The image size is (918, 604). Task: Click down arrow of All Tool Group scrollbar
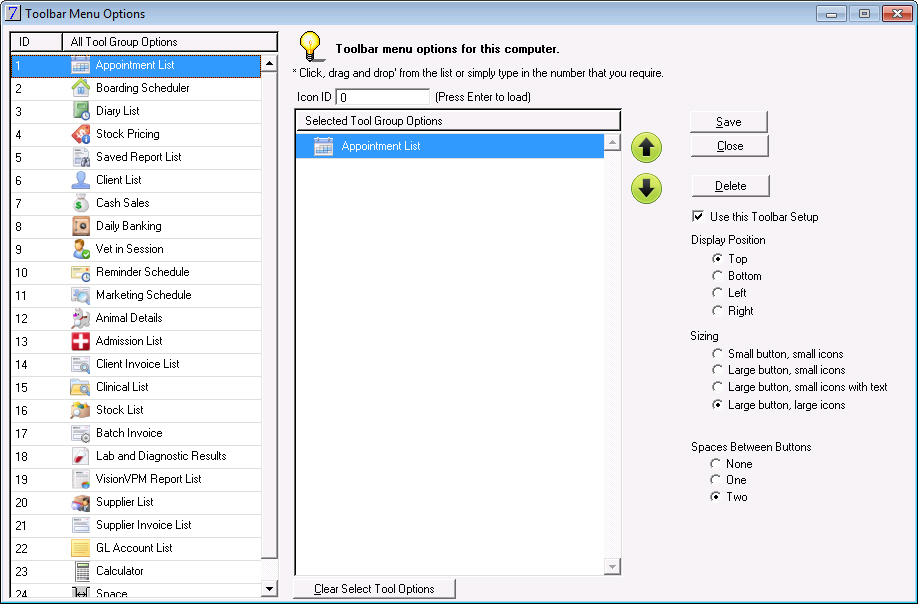coord(269,589)
